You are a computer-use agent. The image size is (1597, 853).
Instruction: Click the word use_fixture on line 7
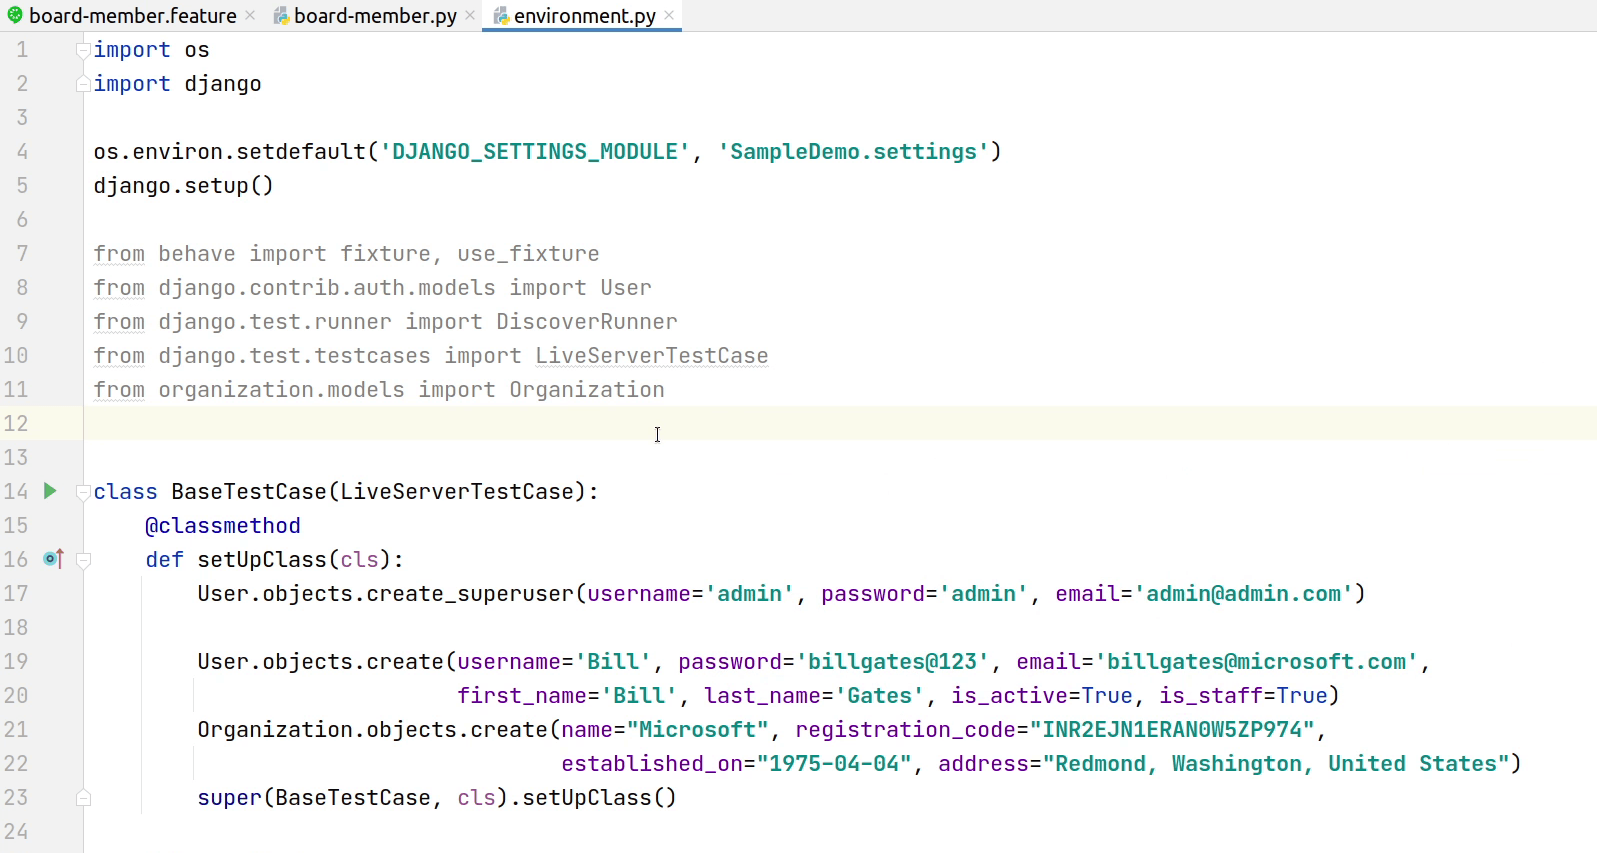tap(529, 253)
